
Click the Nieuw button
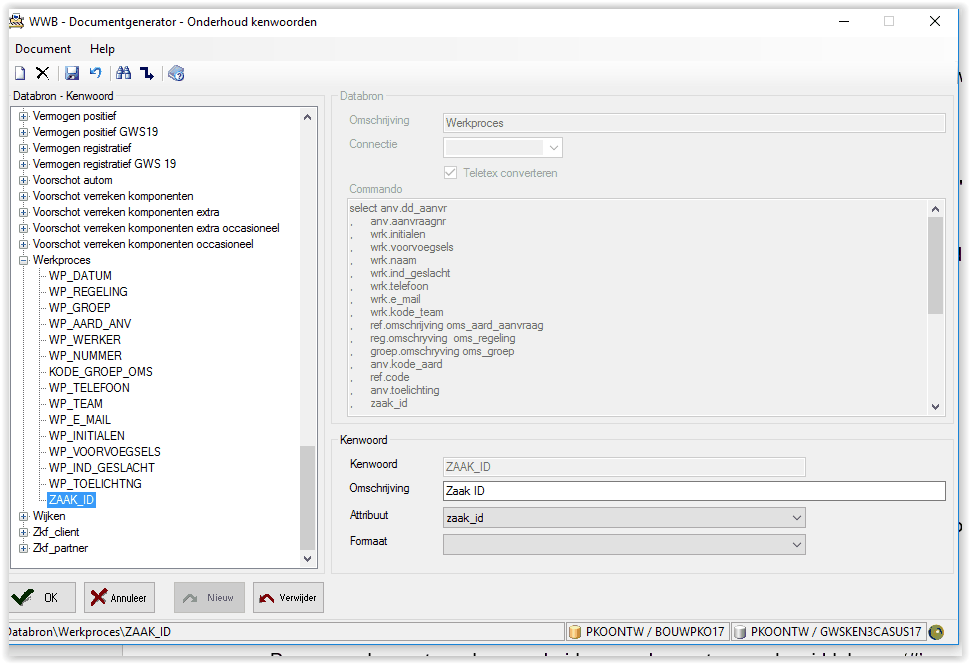click(x=209, y=597)
